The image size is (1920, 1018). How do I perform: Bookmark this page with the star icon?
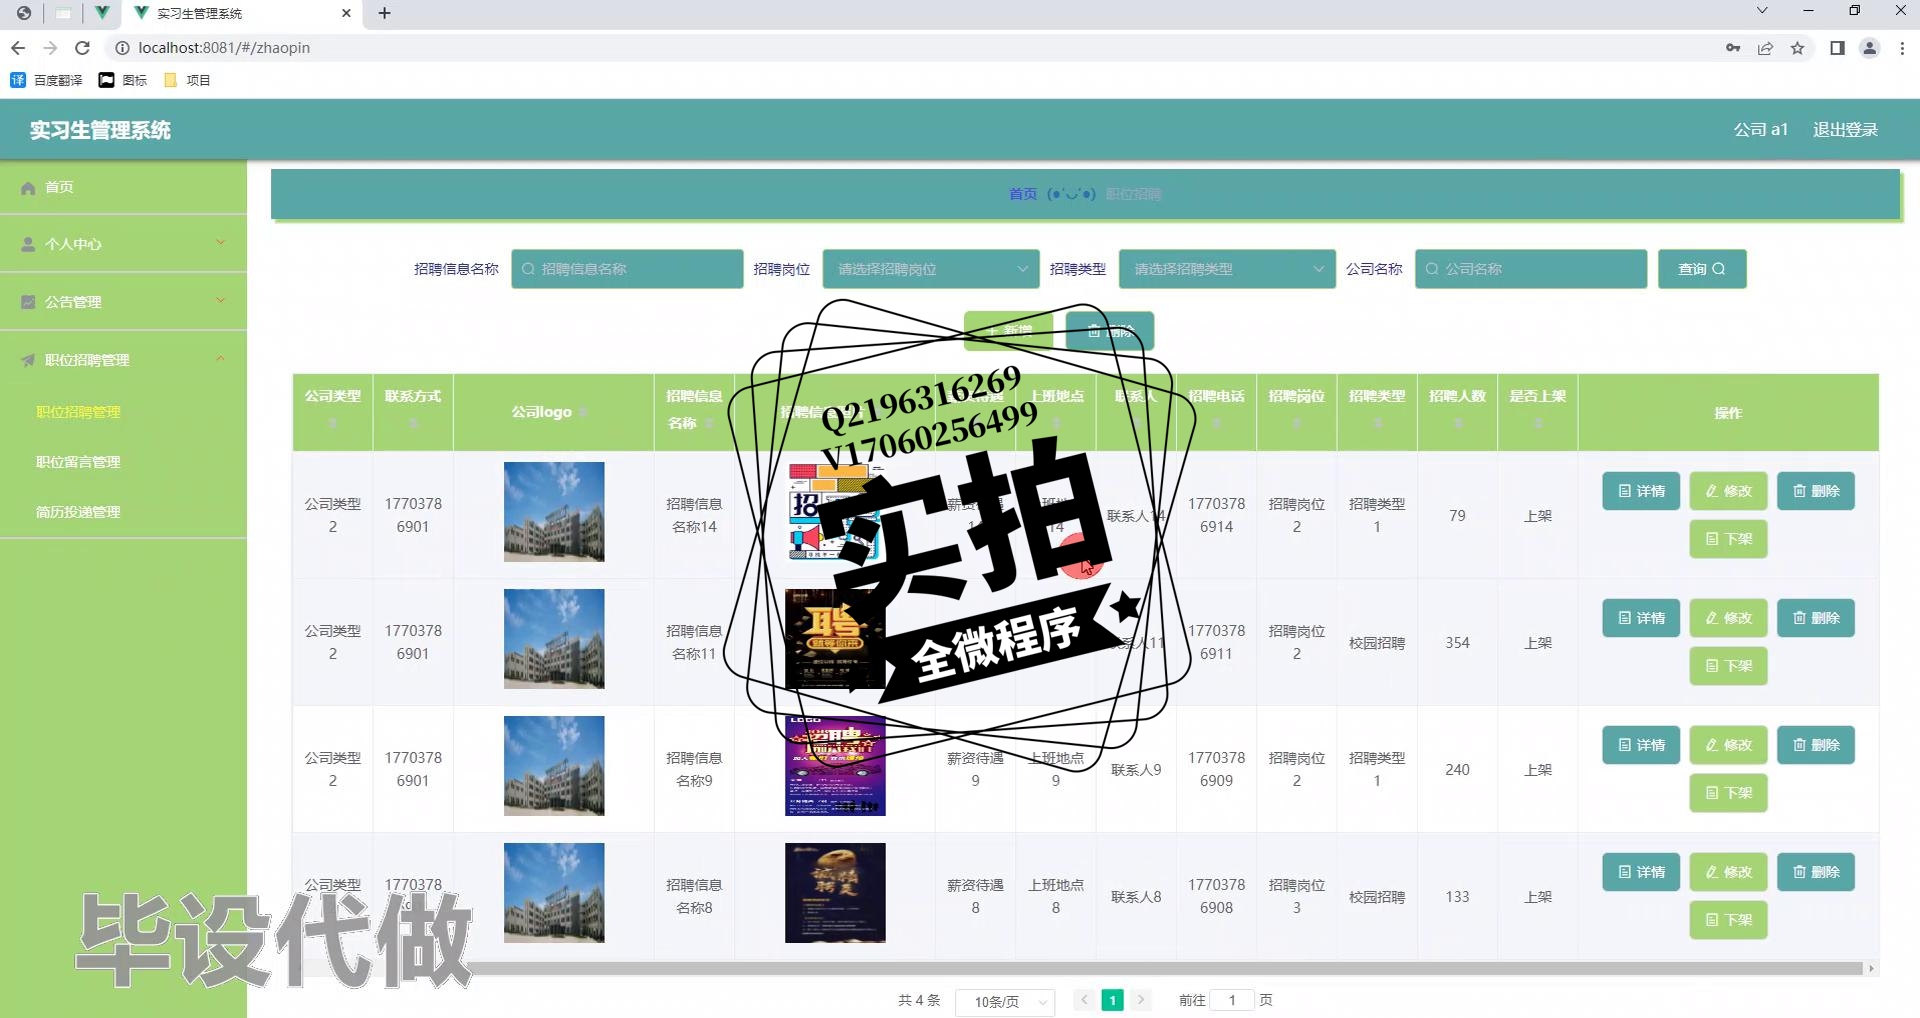(x=1797, y=48)
